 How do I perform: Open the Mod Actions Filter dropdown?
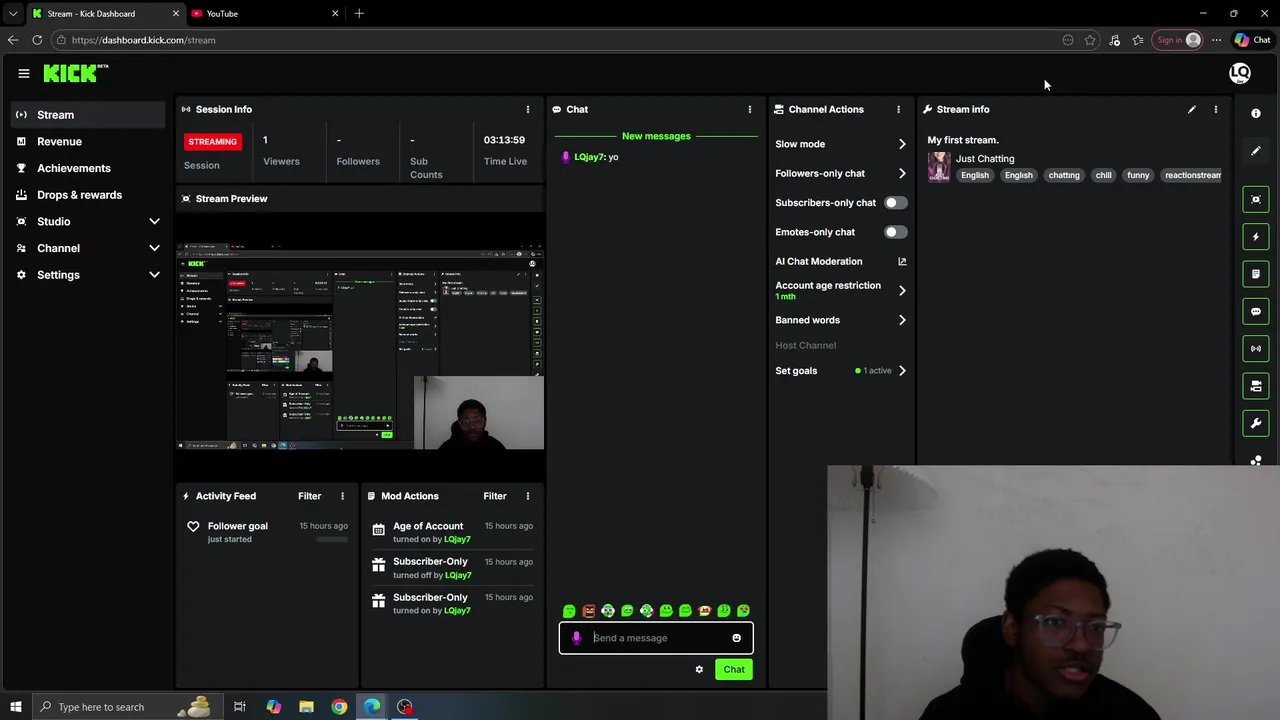(495, 496)
